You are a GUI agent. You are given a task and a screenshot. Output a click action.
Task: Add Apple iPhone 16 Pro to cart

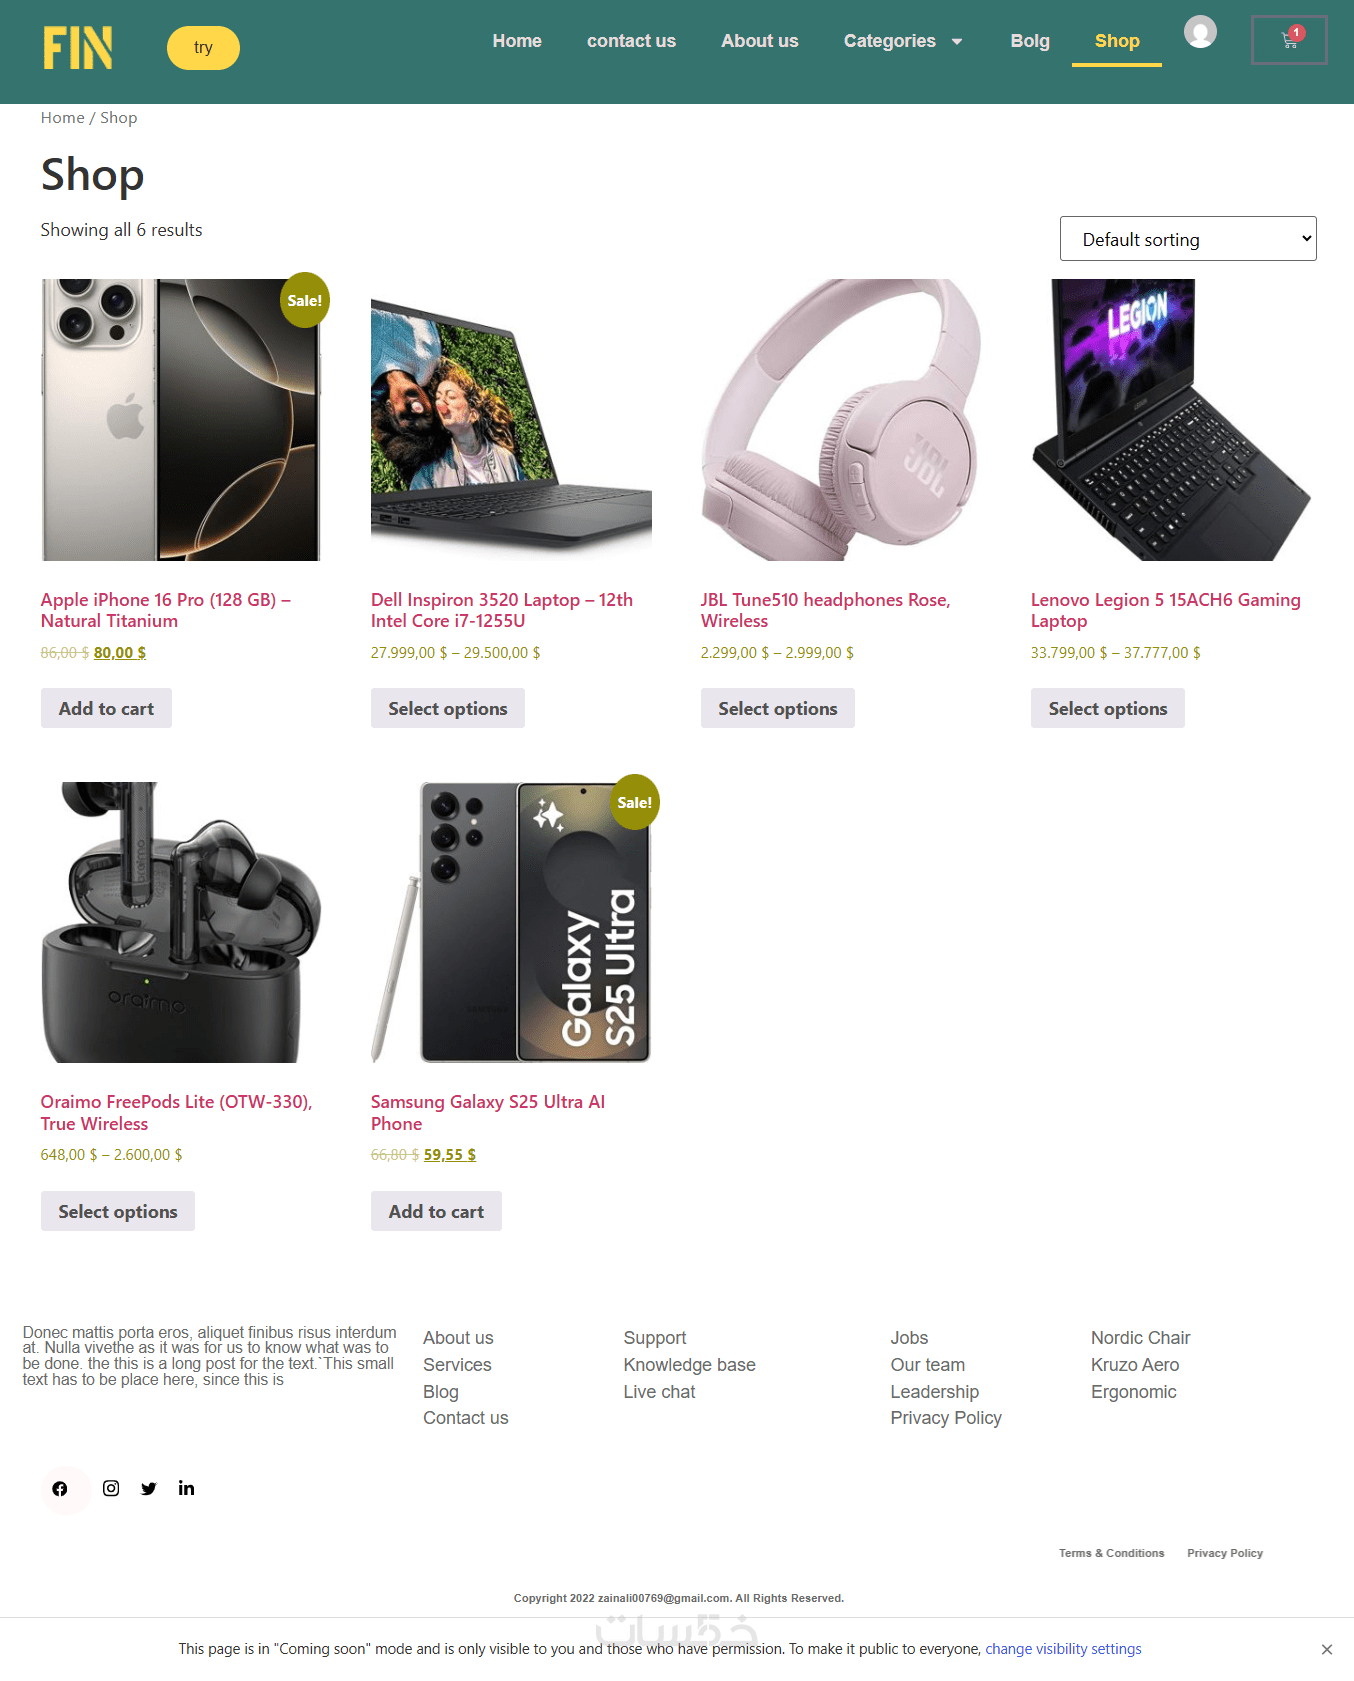(106, 708)
